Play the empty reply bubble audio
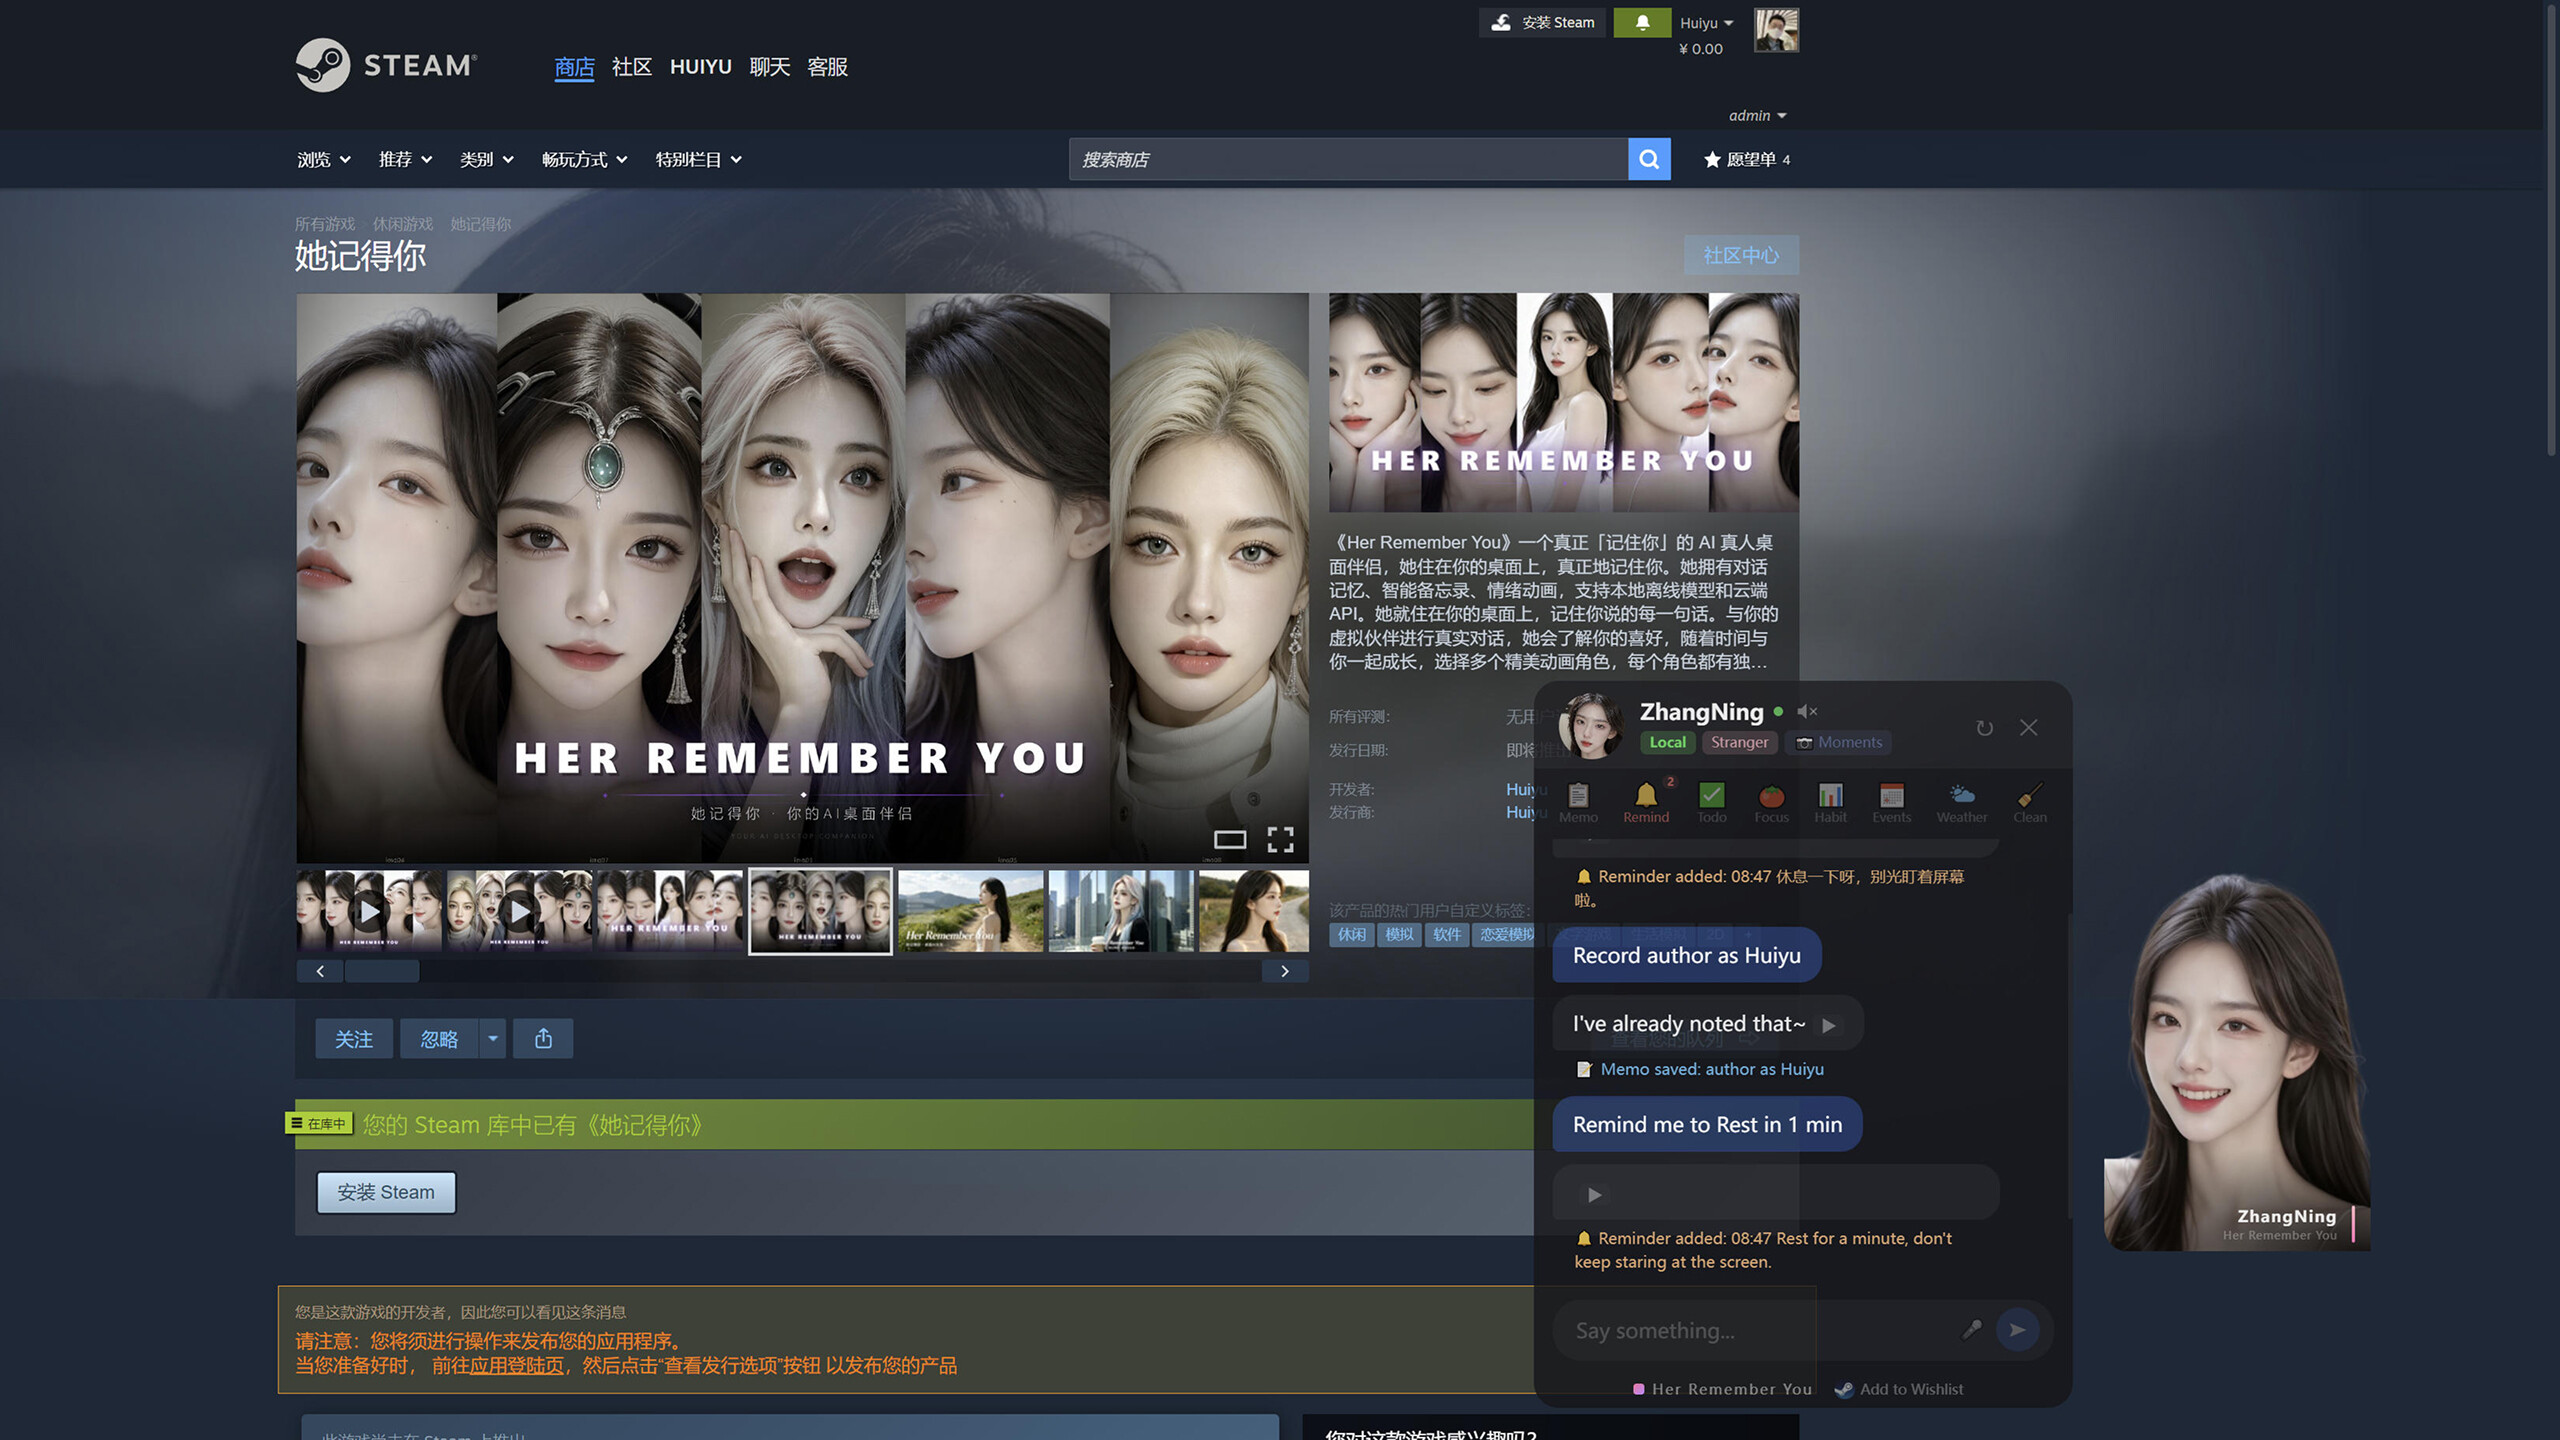Image resolution: width=2560 pixels, height=1440 pixels. point(1594,1195)
